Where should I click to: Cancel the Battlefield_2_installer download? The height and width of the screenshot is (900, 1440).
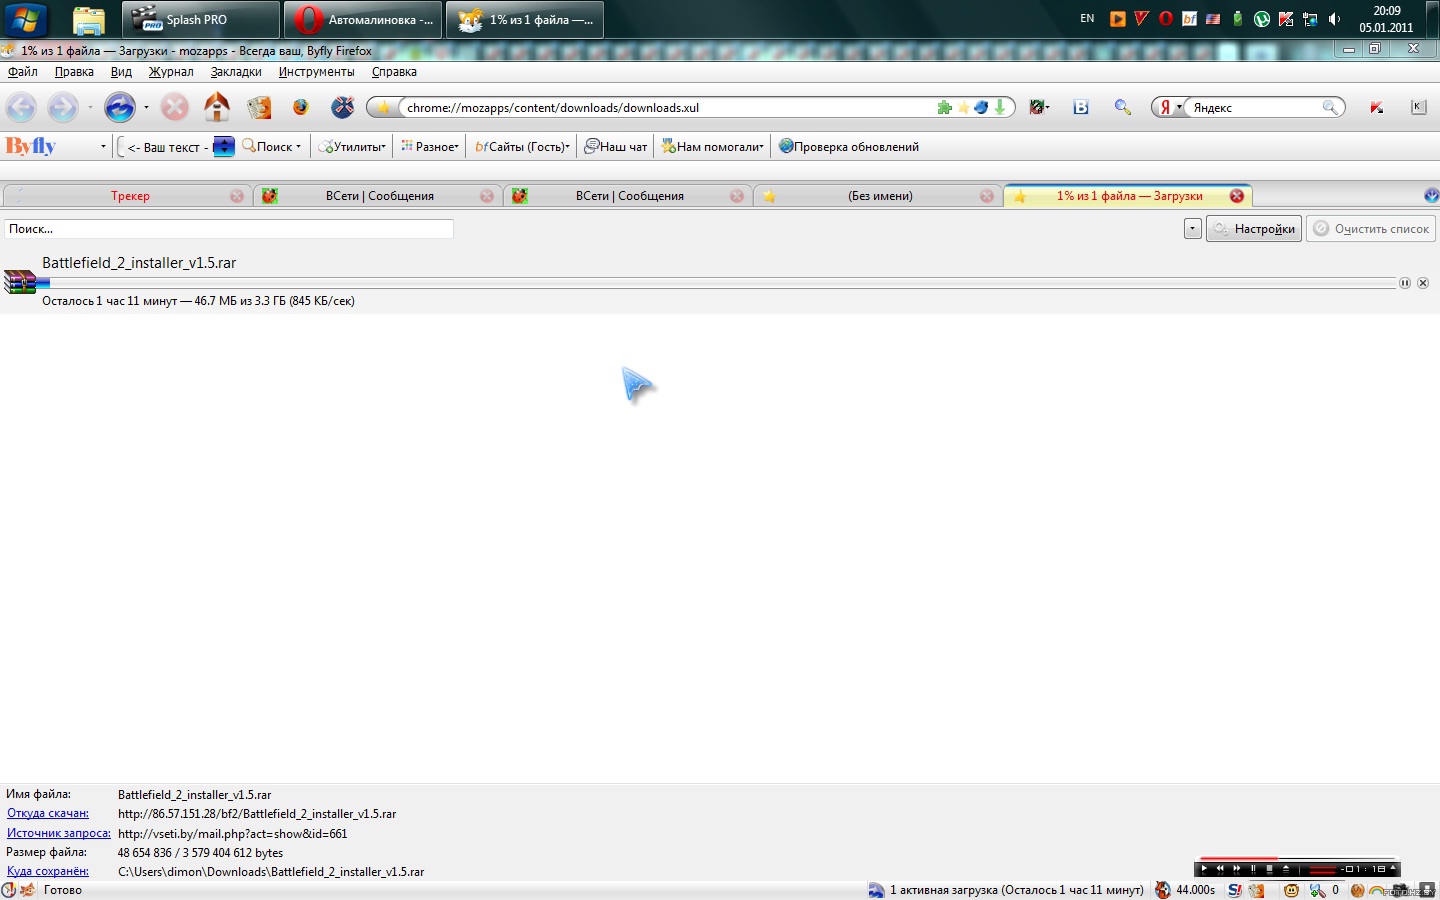(x=1423, y=283)
